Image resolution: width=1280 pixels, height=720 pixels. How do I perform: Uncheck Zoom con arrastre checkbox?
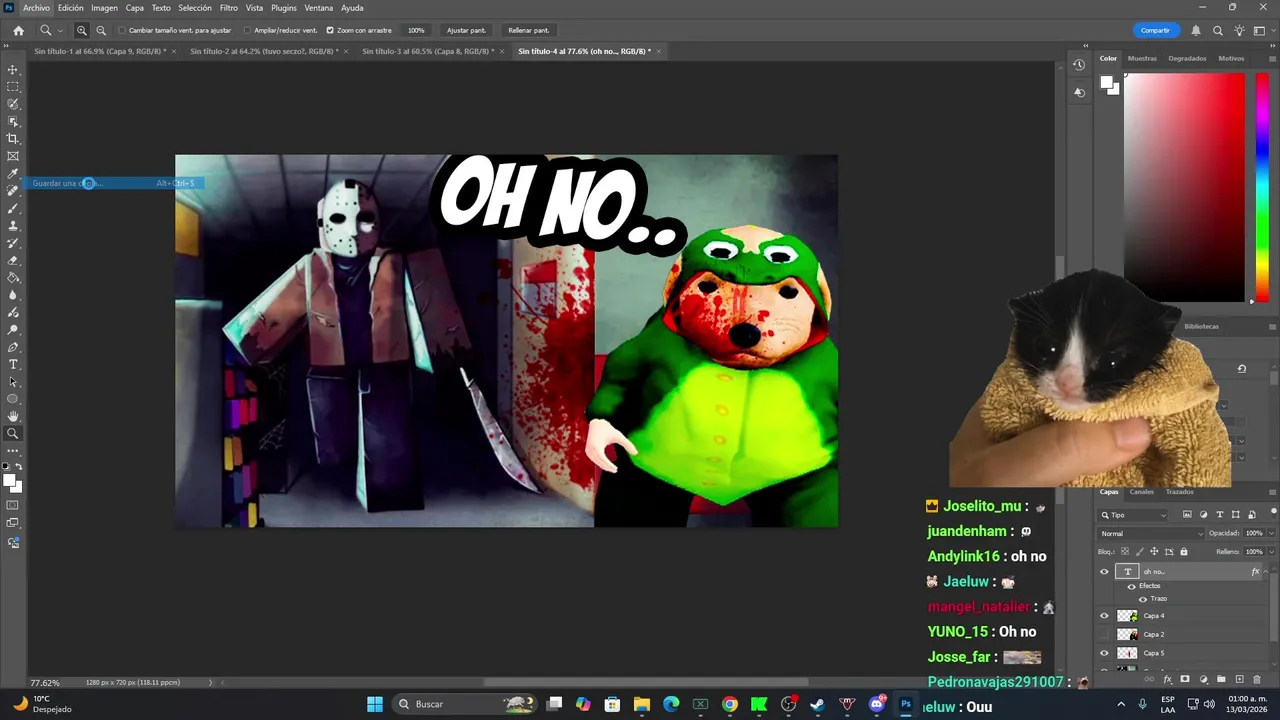coord(330,30)
